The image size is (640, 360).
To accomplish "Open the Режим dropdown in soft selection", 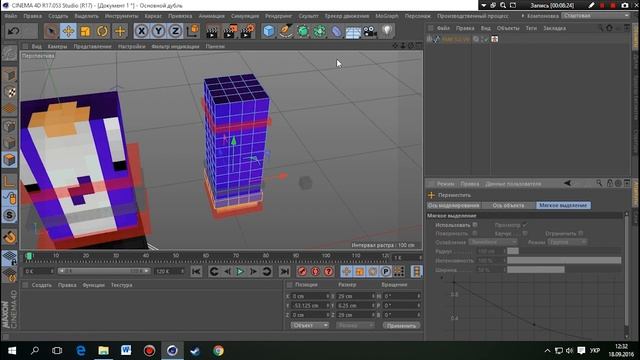I will tap(567, 242).
